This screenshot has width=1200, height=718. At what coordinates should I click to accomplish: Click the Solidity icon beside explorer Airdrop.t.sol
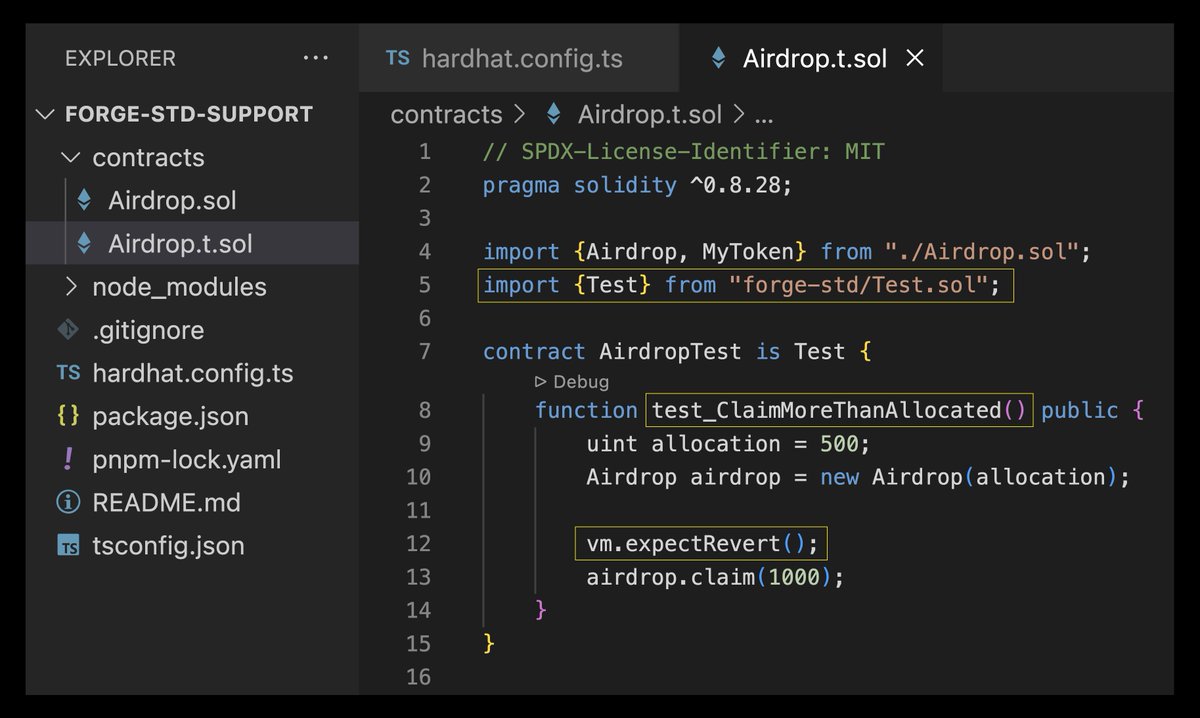(x=84, y=243)
